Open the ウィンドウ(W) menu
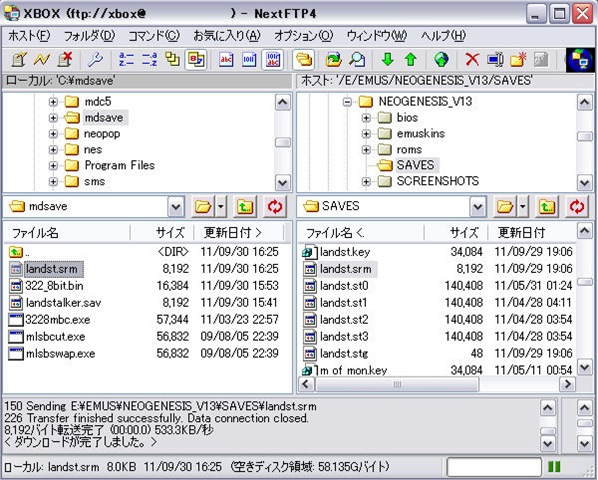 (x=377, y=36)
